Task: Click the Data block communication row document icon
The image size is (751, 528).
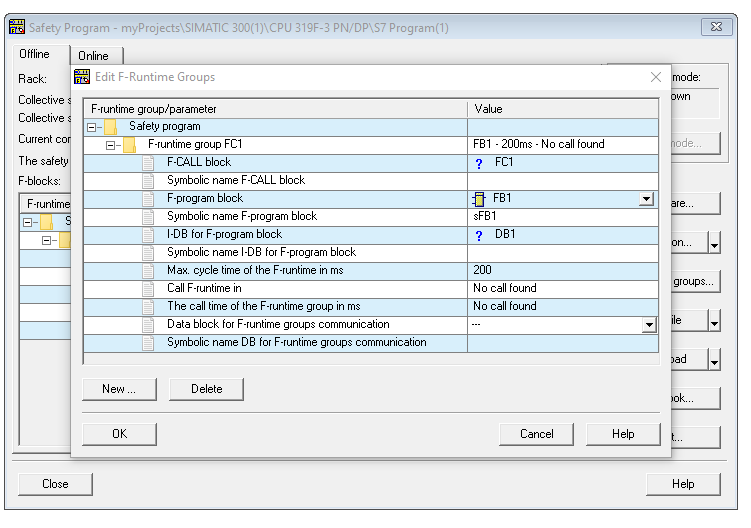Action: point(148,325)
